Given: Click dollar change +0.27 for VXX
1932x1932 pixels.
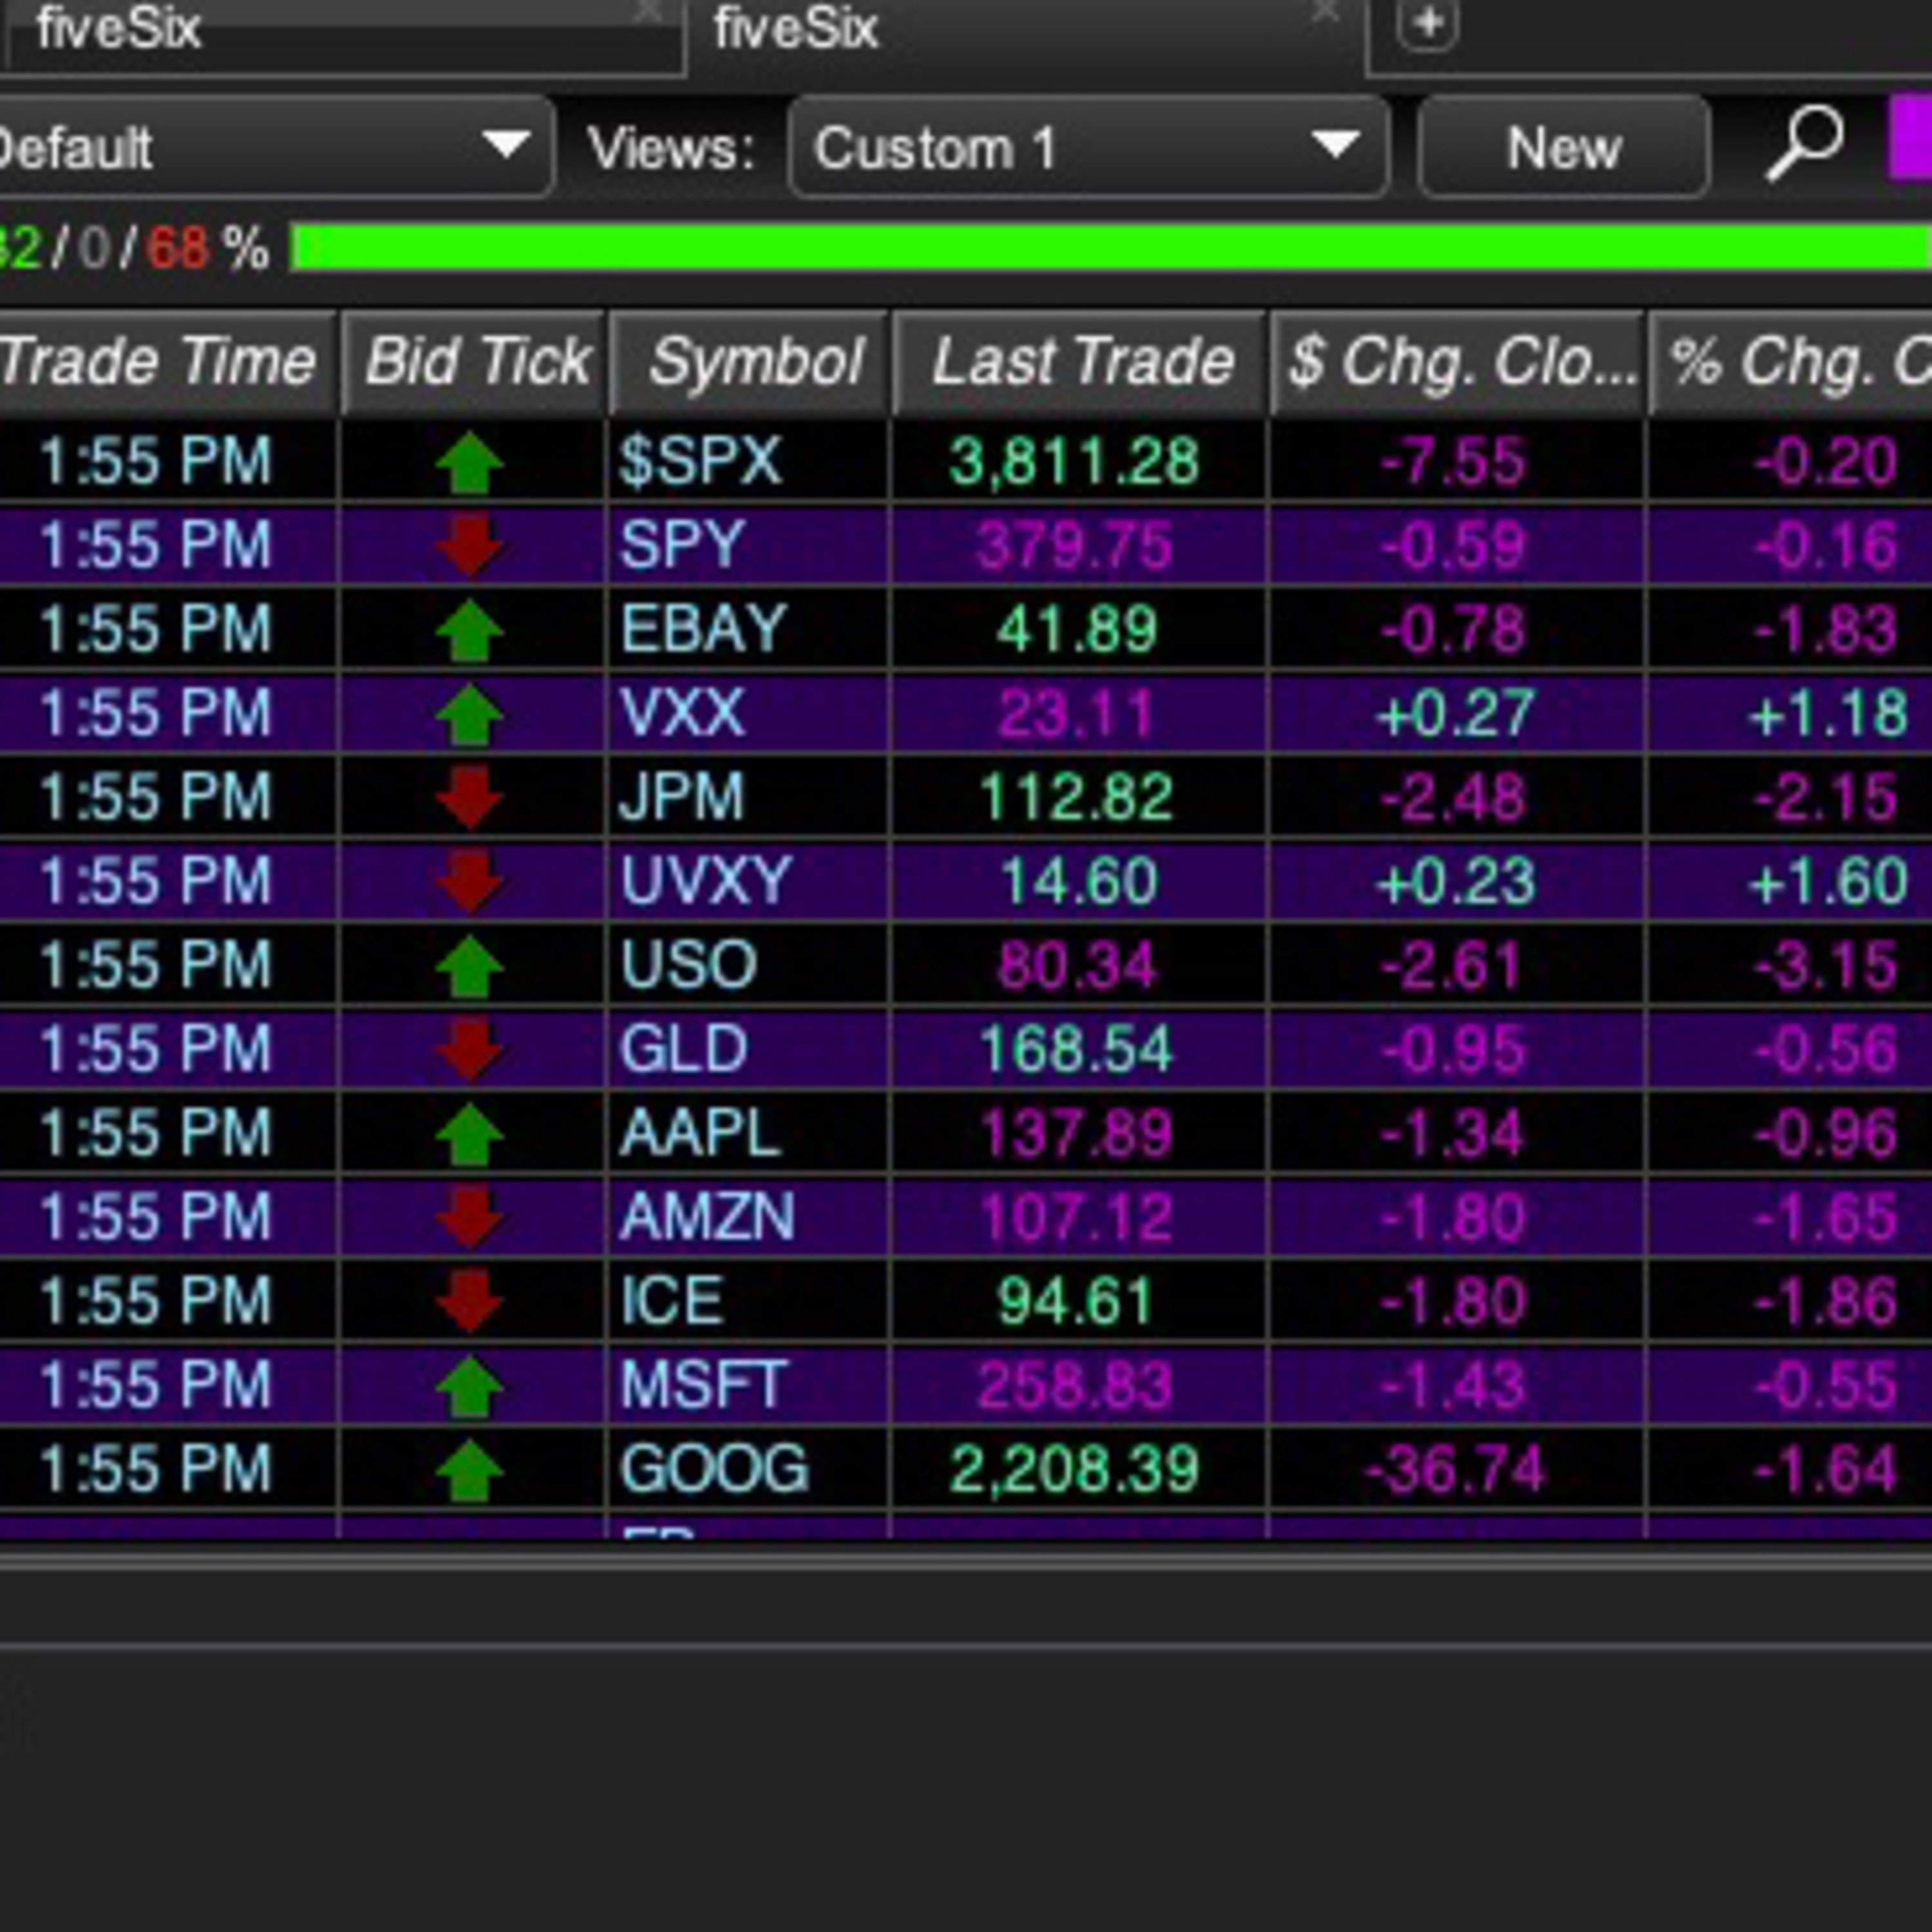Looking at the screenshot, I should pos(1455,714).
